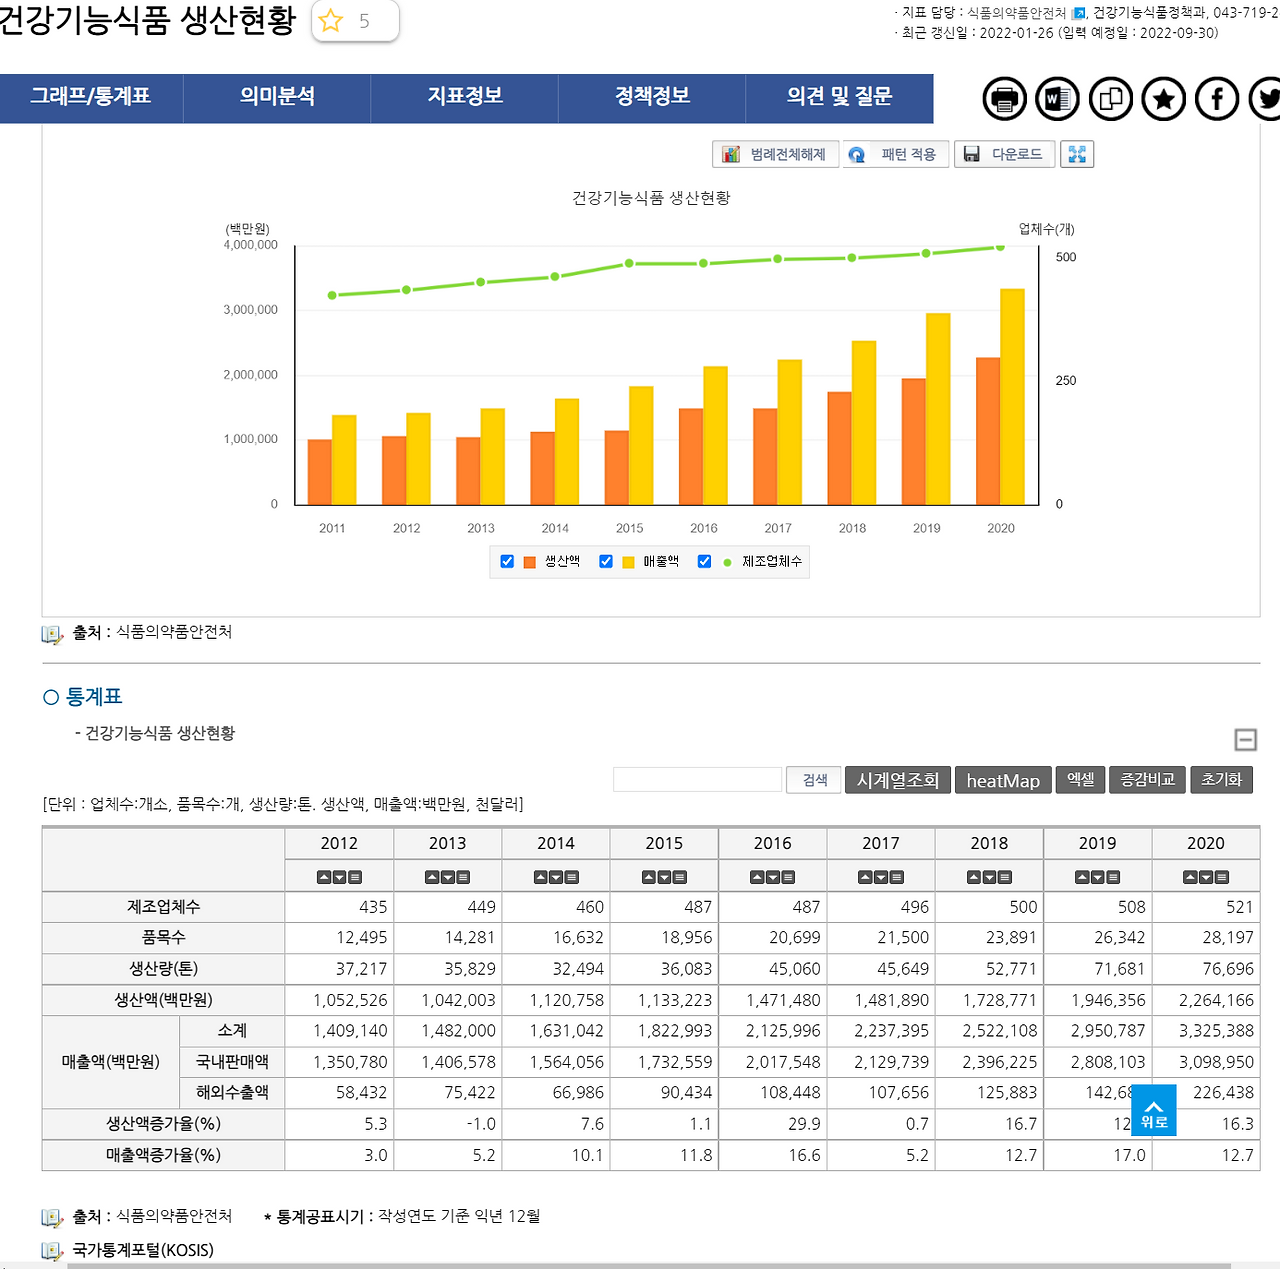Click the list icon under 2020
Screen dimensions: 1280x1269
tap(1222, 877)
